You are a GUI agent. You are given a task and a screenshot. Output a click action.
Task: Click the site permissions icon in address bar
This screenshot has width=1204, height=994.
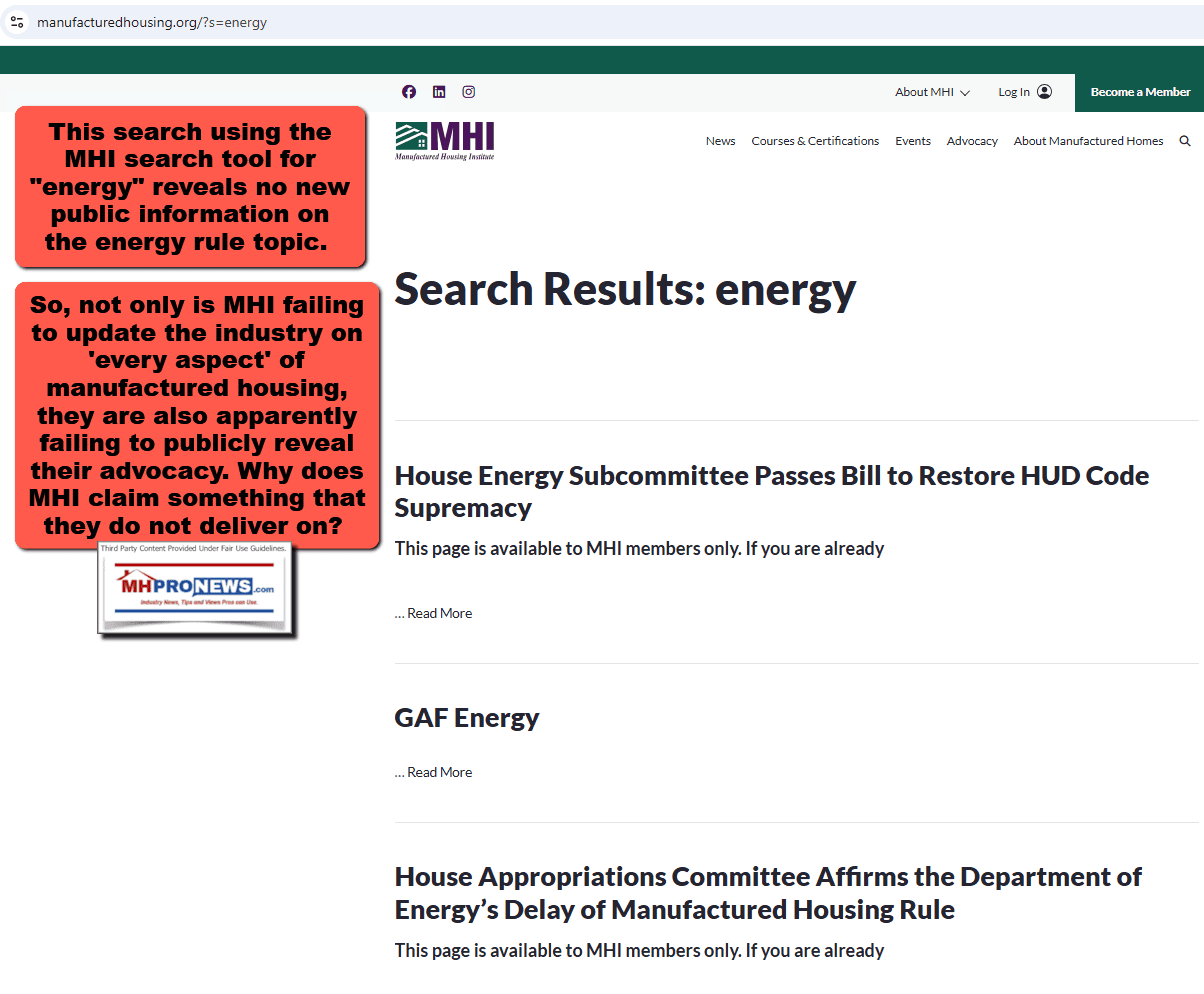(16, 21)
